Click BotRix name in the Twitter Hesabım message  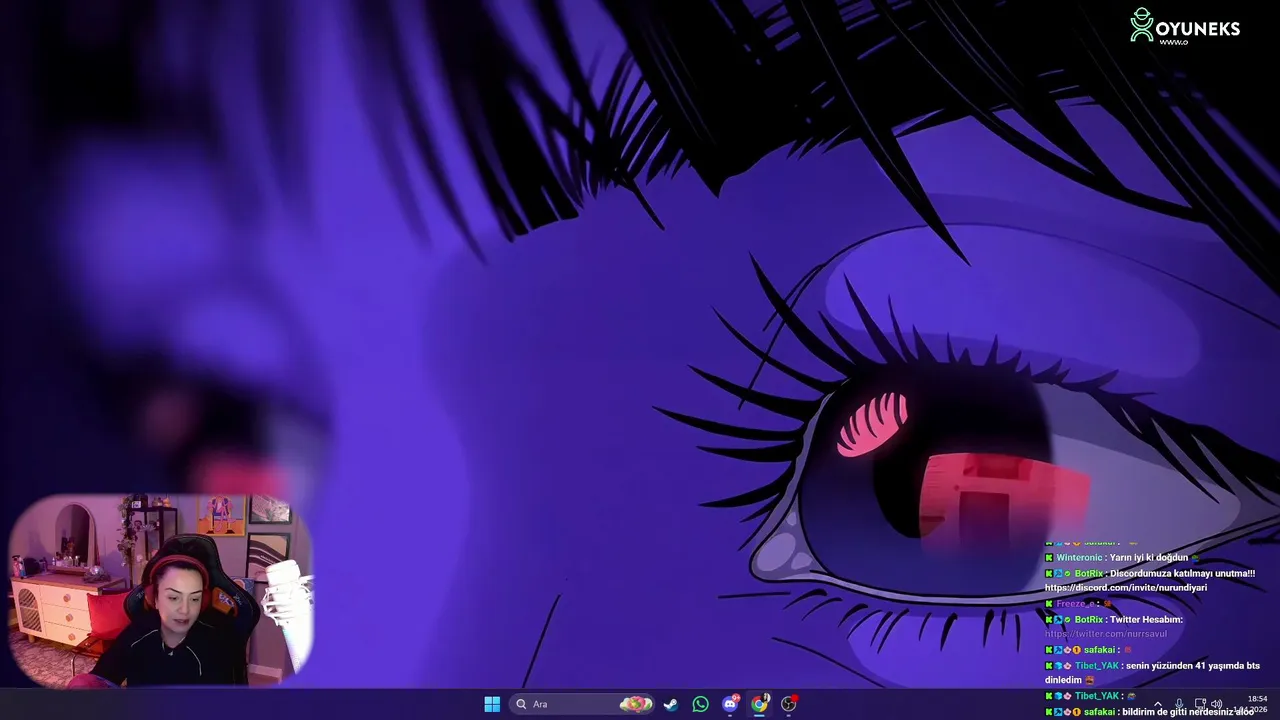(x=1089, y=619)
